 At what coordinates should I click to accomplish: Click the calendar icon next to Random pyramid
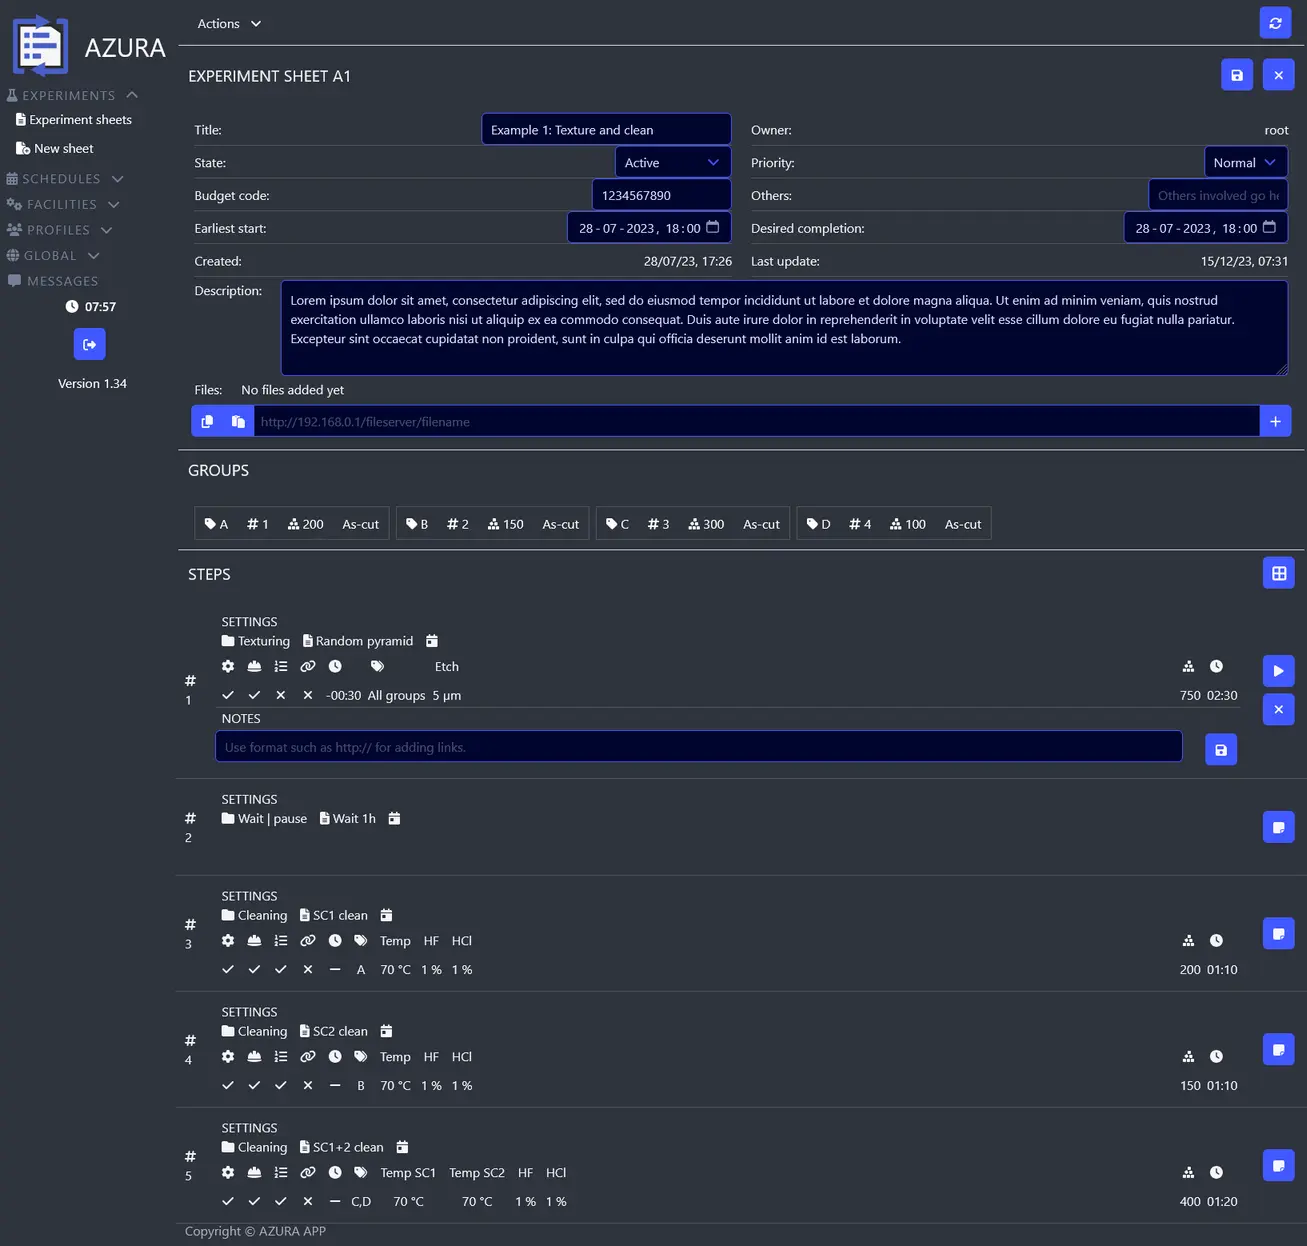[x=432, y=641]
